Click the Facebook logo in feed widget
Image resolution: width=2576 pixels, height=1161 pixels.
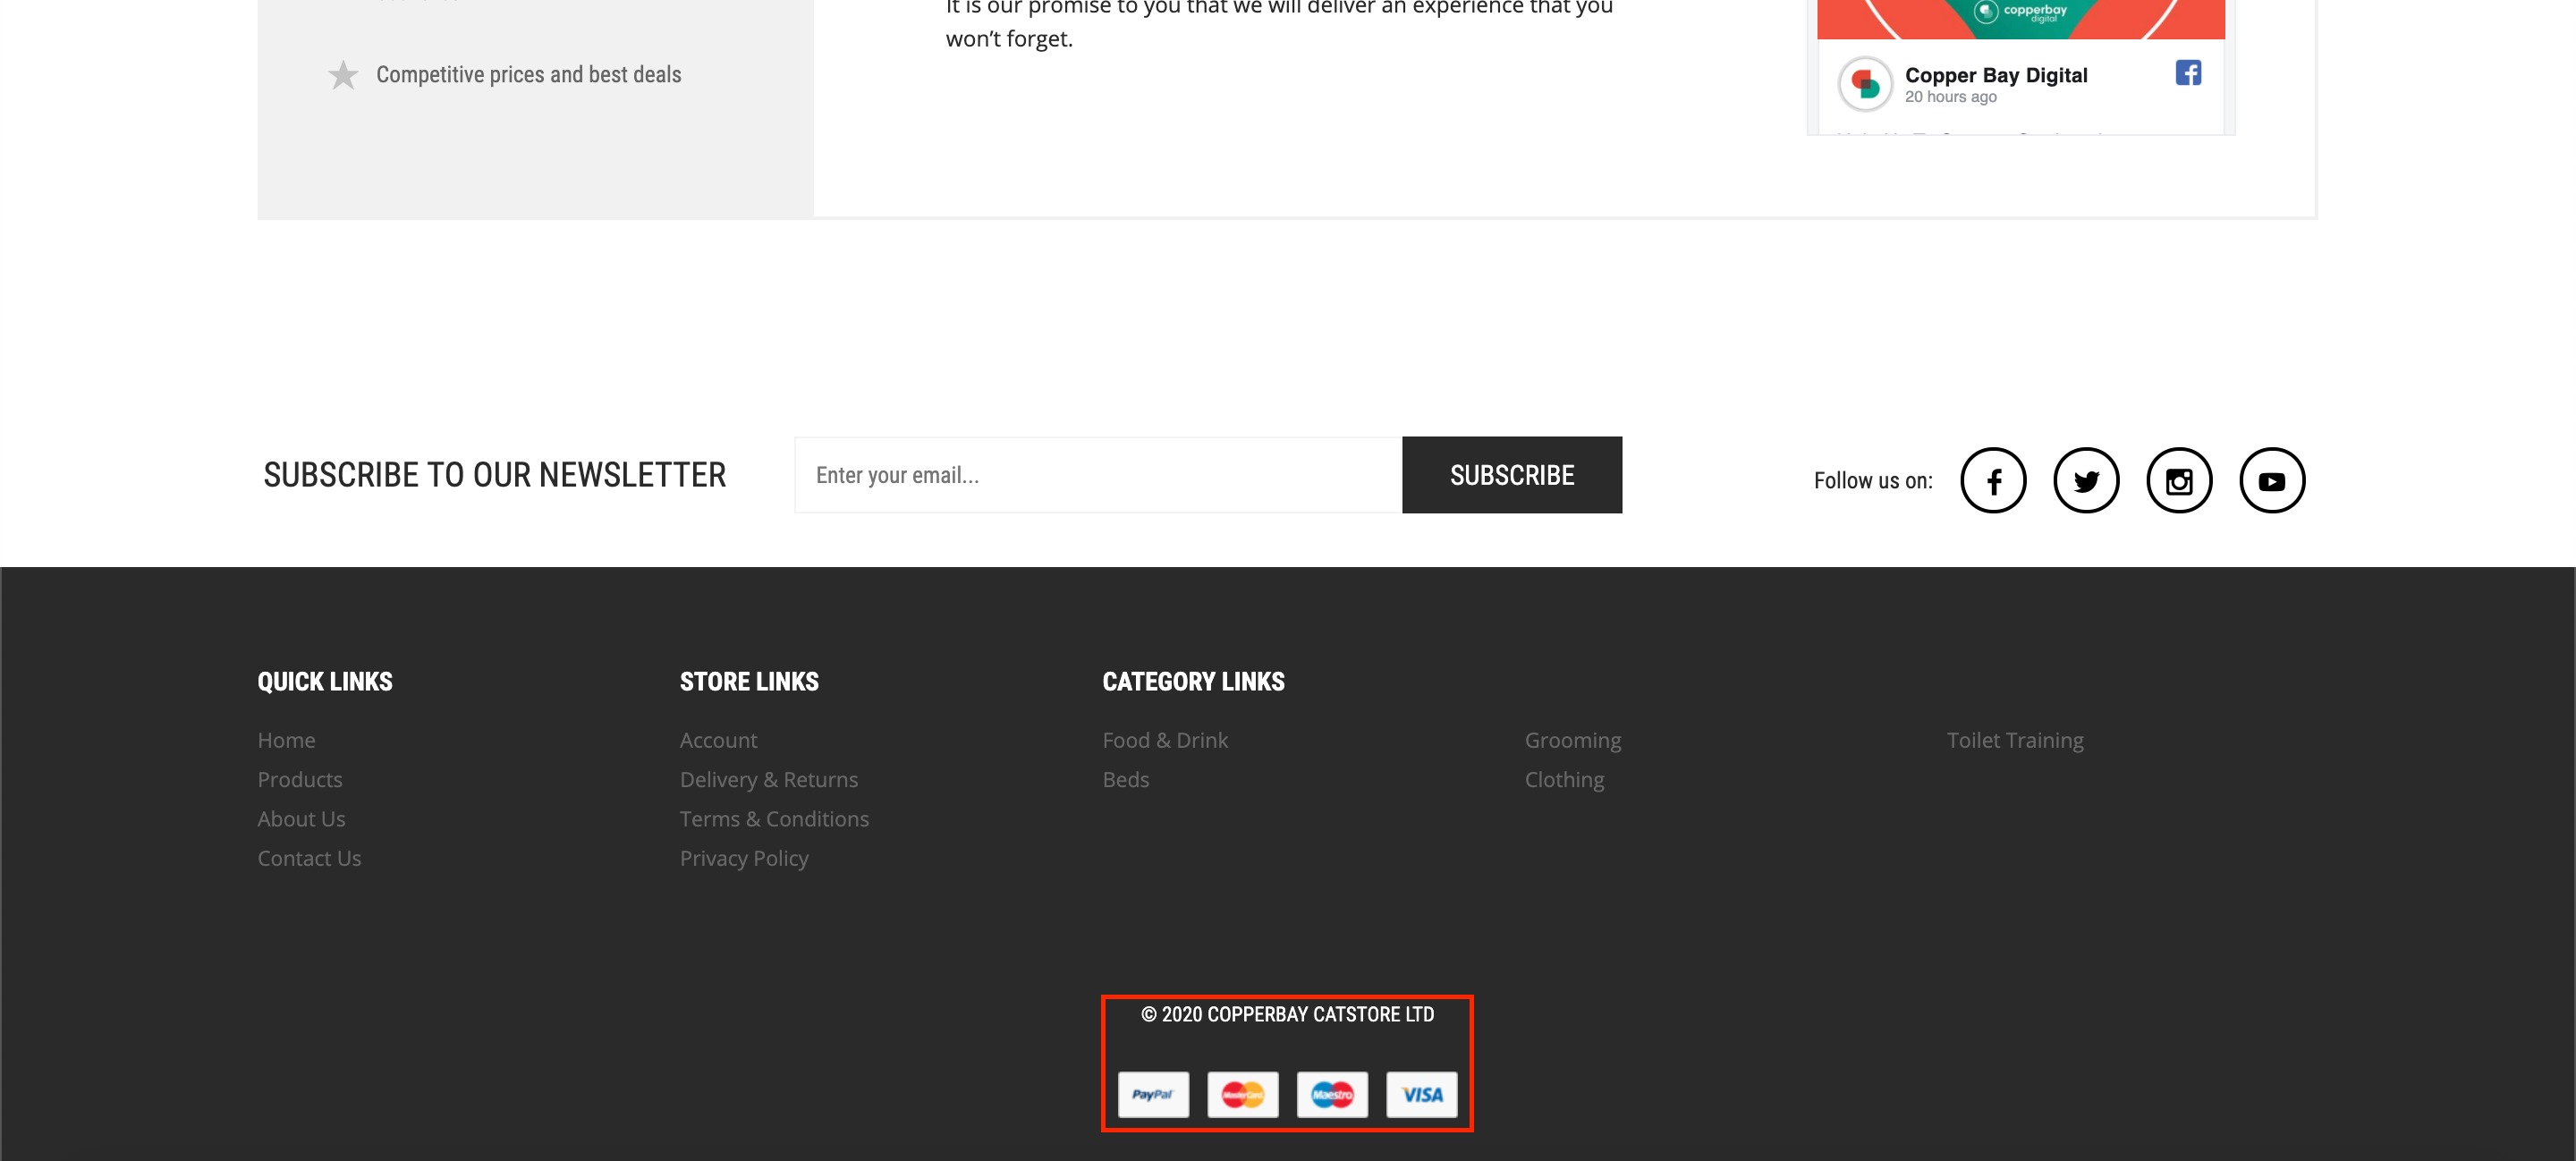click(x=2187, y=73)
